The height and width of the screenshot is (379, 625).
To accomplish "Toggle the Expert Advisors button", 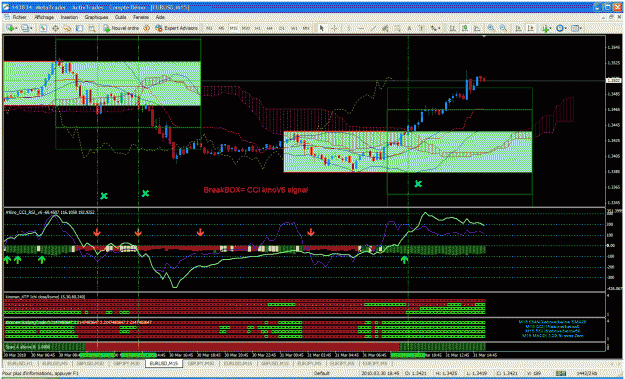I will tap(176, 28).
